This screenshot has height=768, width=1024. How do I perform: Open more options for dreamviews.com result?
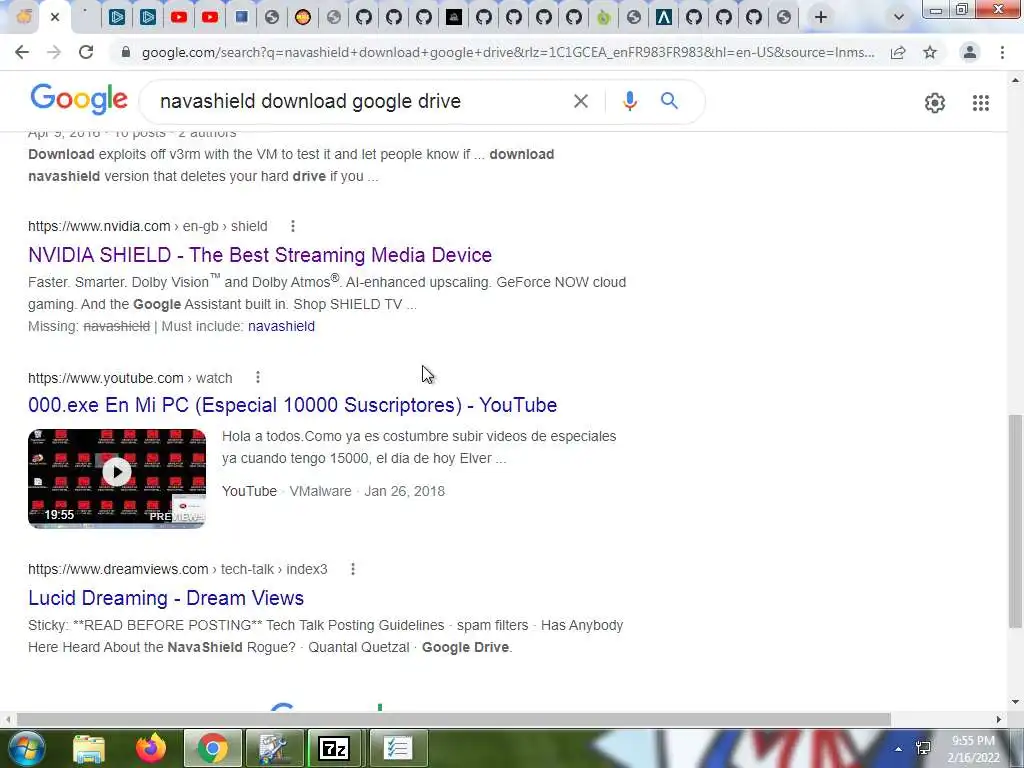click(x=353, y=569)
